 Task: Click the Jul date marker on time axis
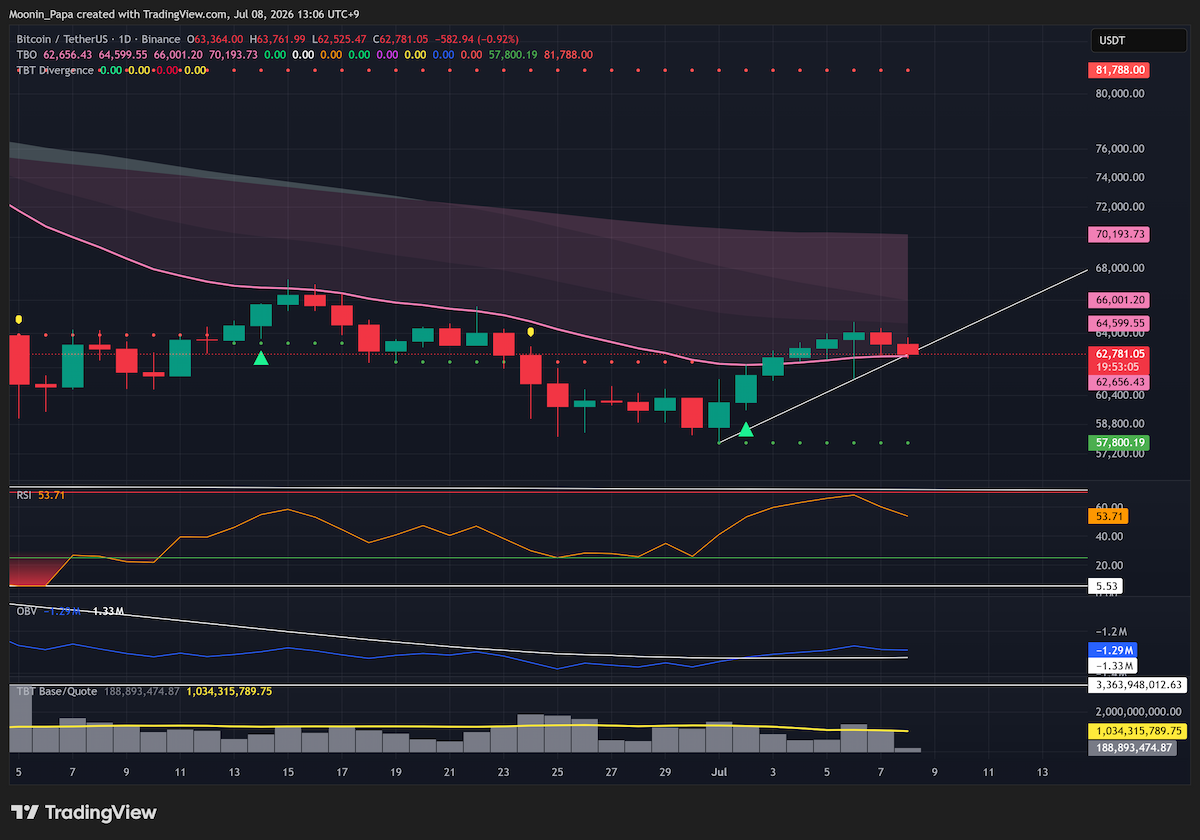pos(718,772)
